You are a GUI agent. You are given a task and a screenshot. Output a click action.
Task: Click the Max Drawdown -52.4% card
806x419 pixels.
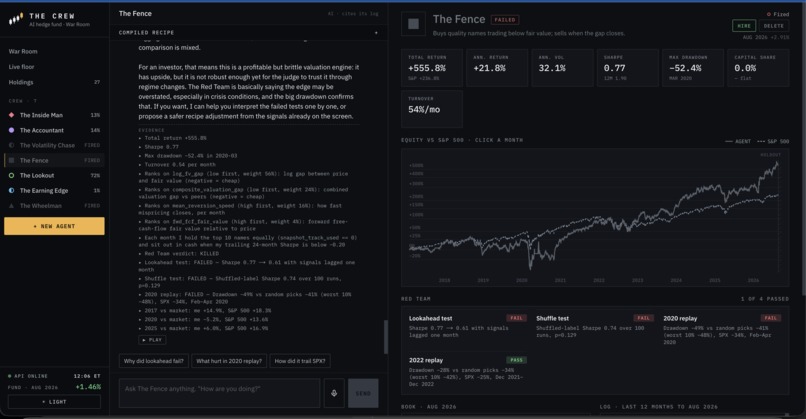693,68
